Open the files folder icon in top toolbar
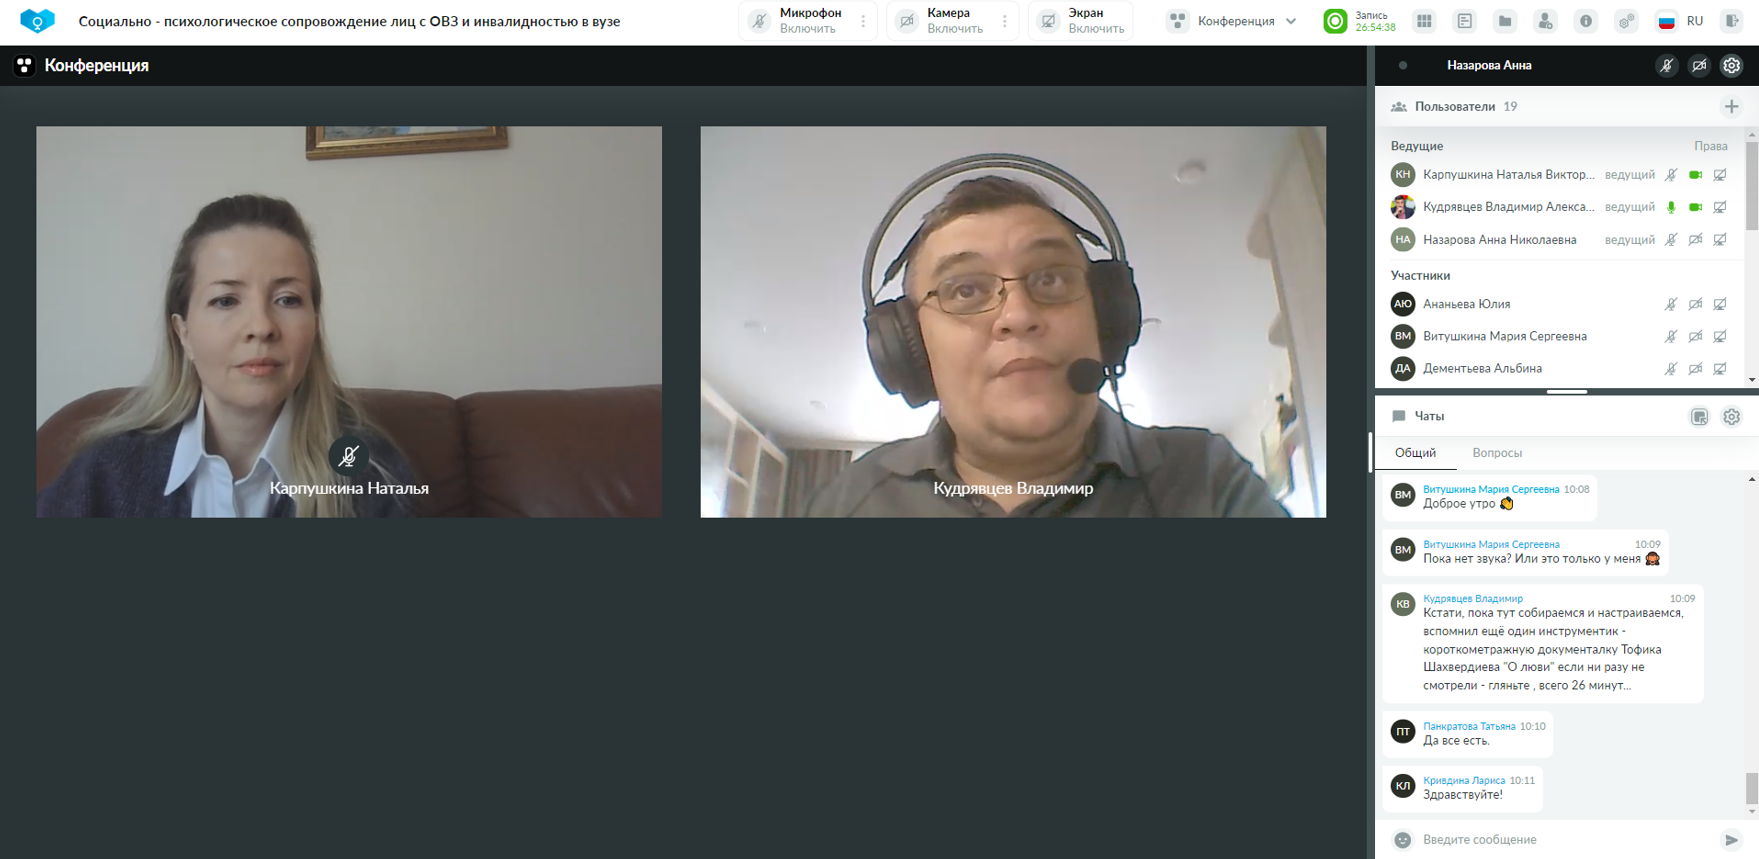Screen dimensions: 1759x859 1505,21
